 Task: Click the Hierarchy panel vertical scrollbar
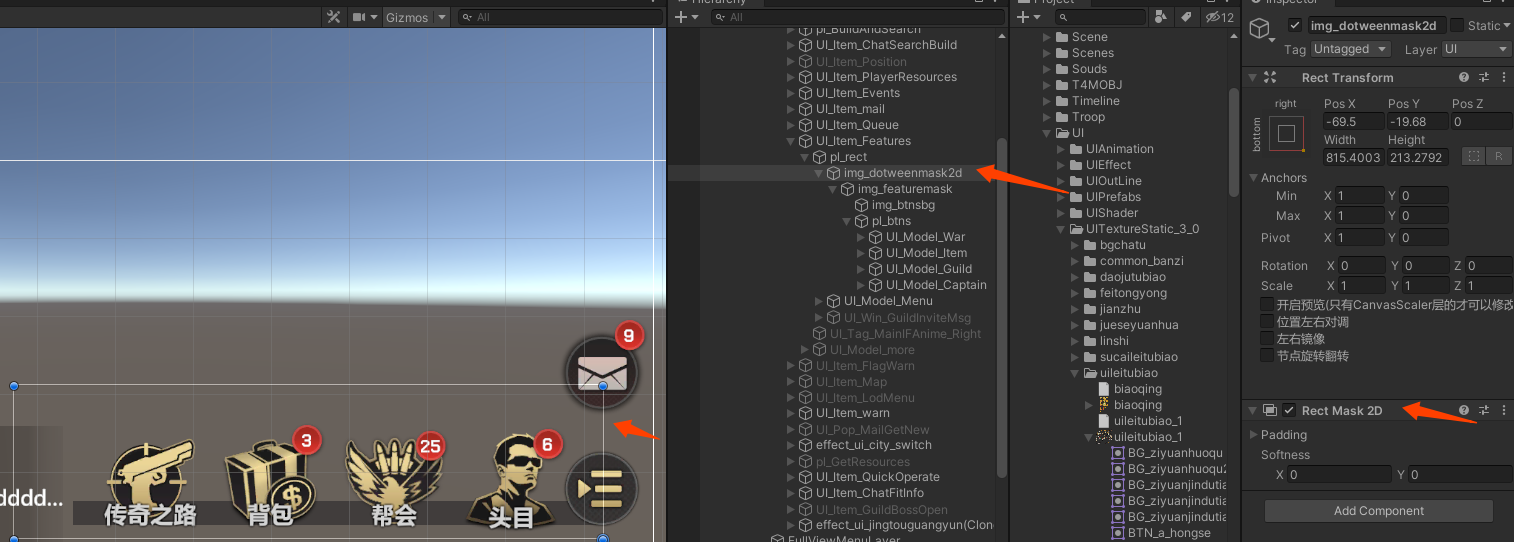pyautogui.click(x=1002, y=250)
